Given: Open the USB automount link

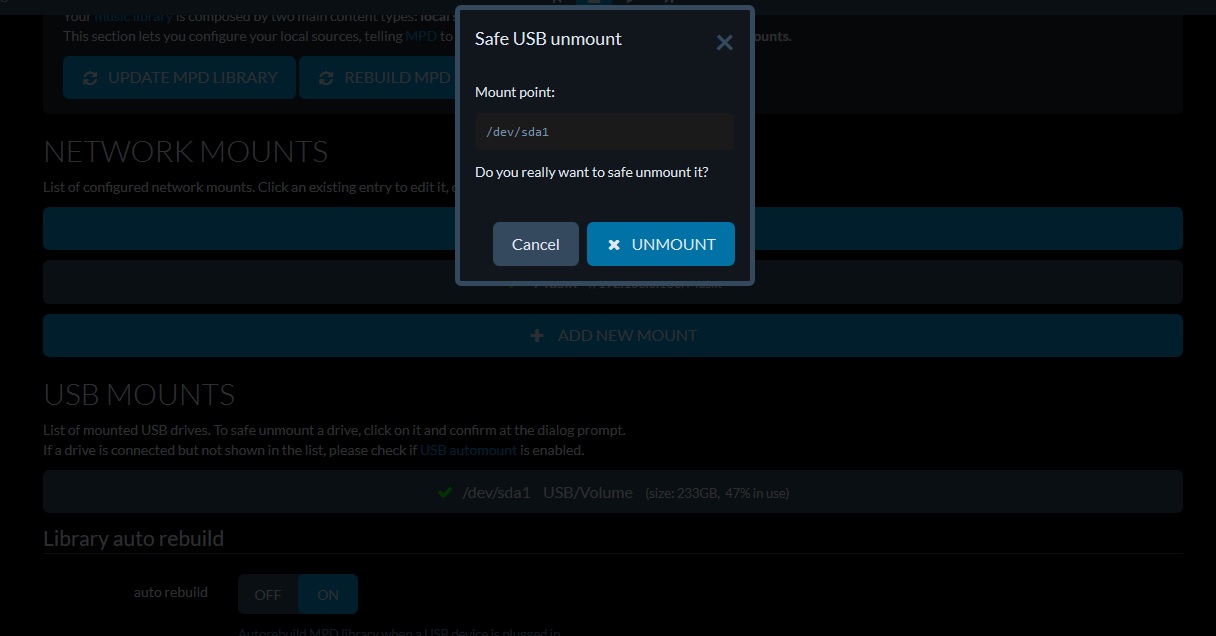Looking at the screenshot, I should [x=468, y=450].
